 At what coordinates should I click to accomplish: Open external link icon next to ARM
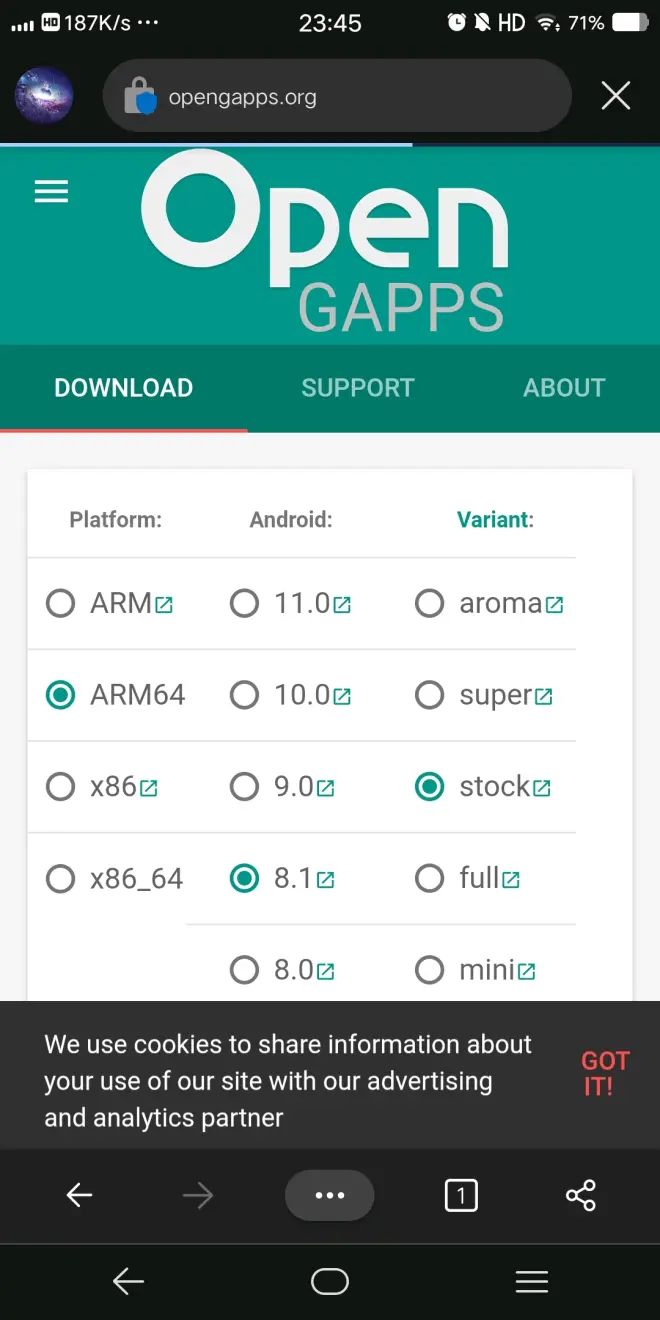point(164,605)
